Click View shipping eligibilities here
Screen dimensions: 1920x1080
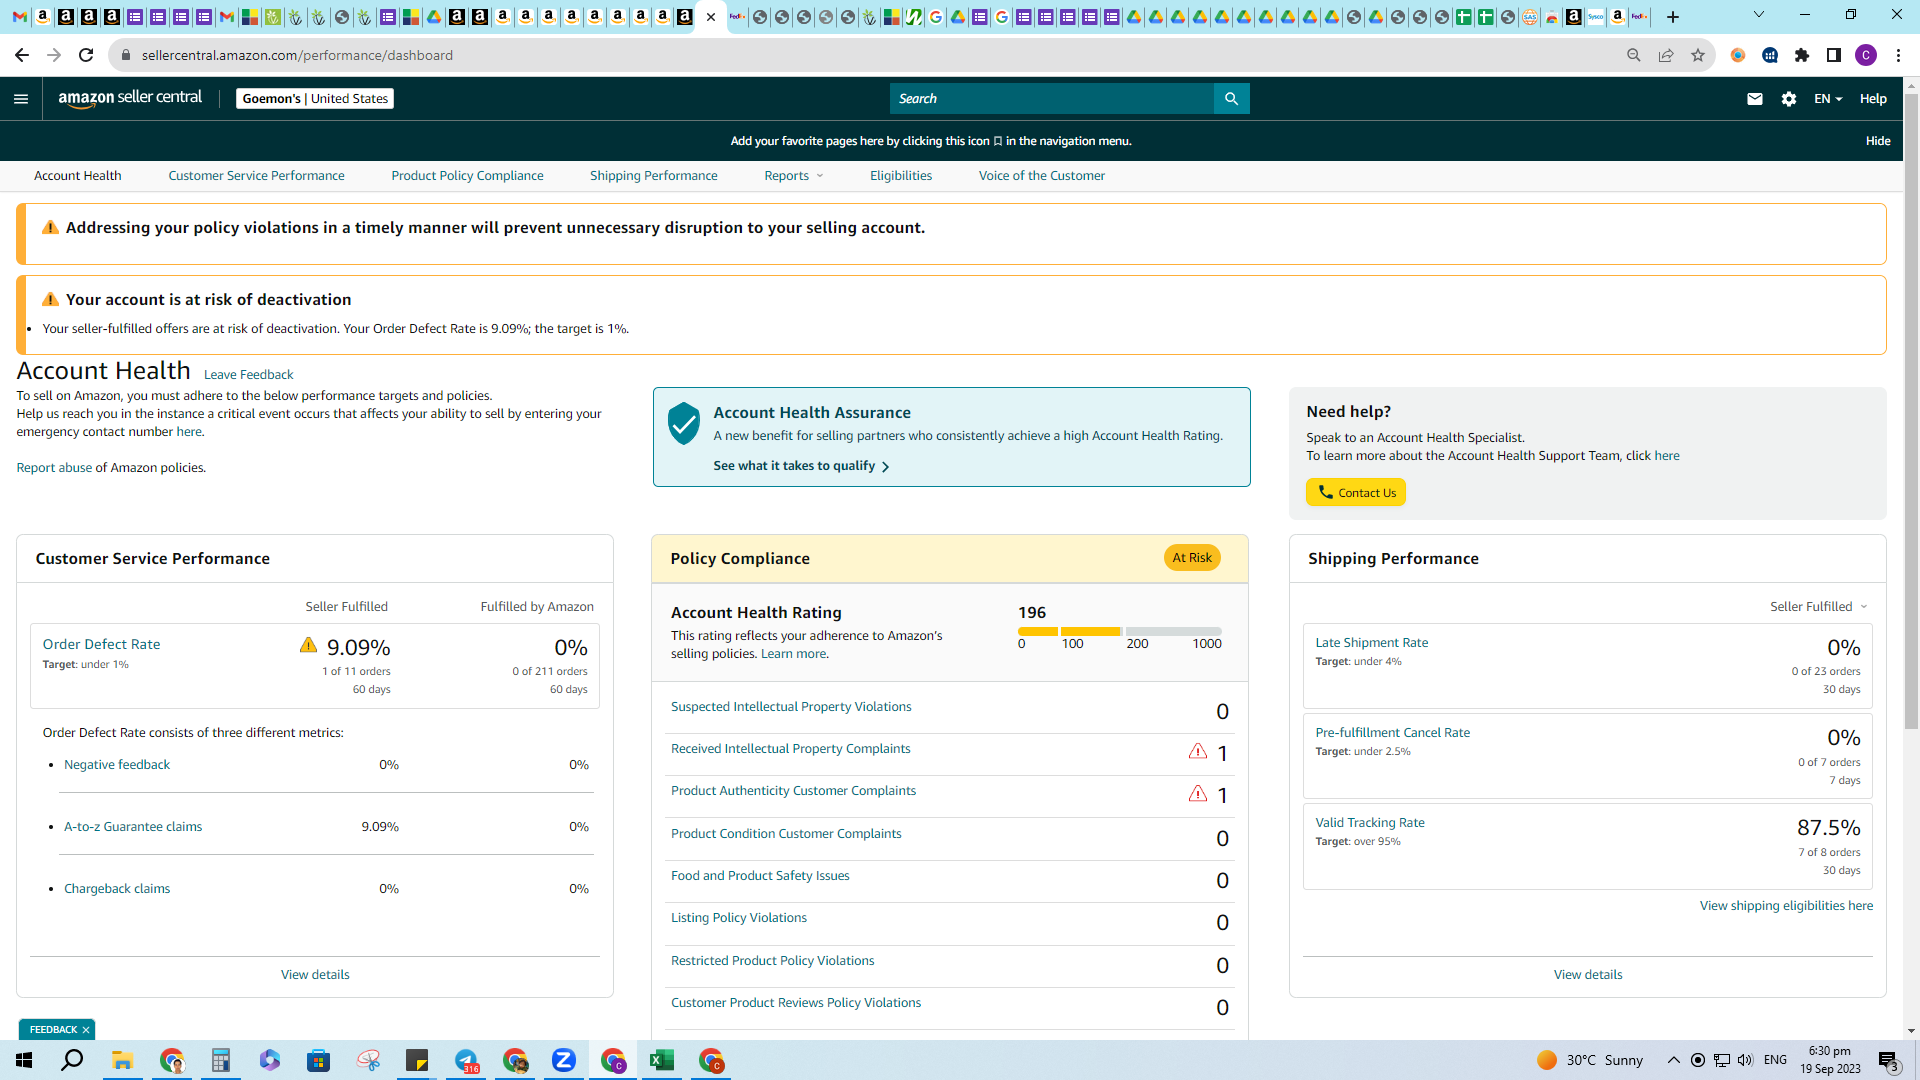point(1786,905)
